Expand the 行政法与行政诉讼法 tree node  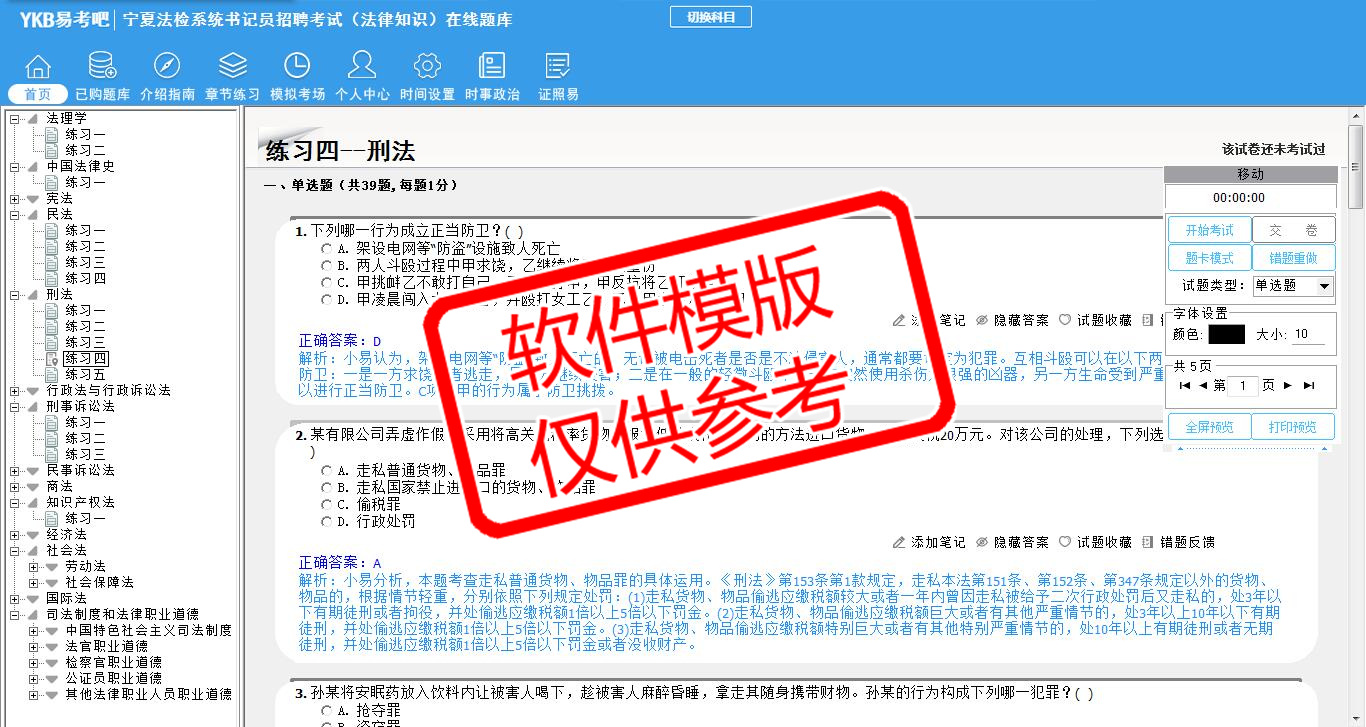coord(15,390)
